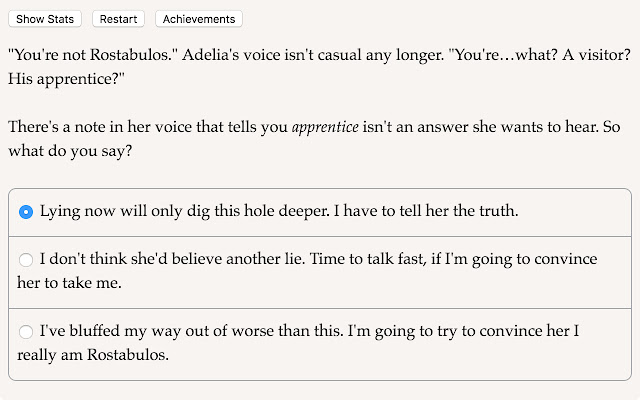The image size is (640, 400).
Task: Select the radio for telling the truth
Action: click(26, 212)
